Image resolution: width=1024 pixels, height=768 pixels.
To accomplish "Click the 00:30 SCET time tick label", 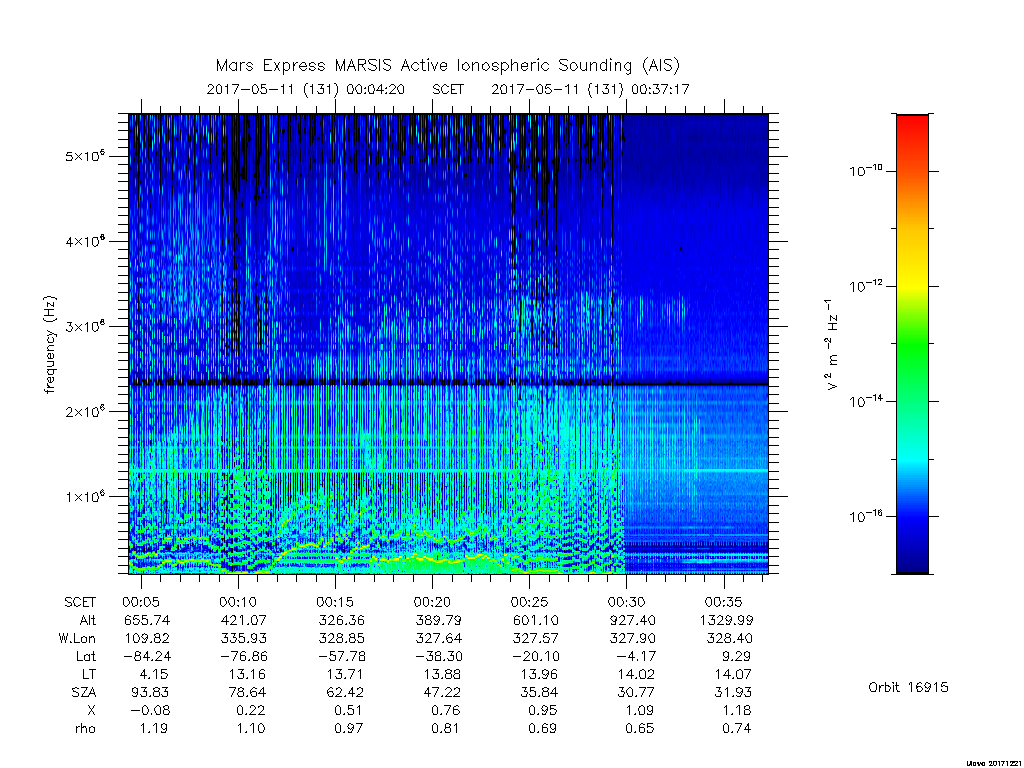I will coord(626,602).
